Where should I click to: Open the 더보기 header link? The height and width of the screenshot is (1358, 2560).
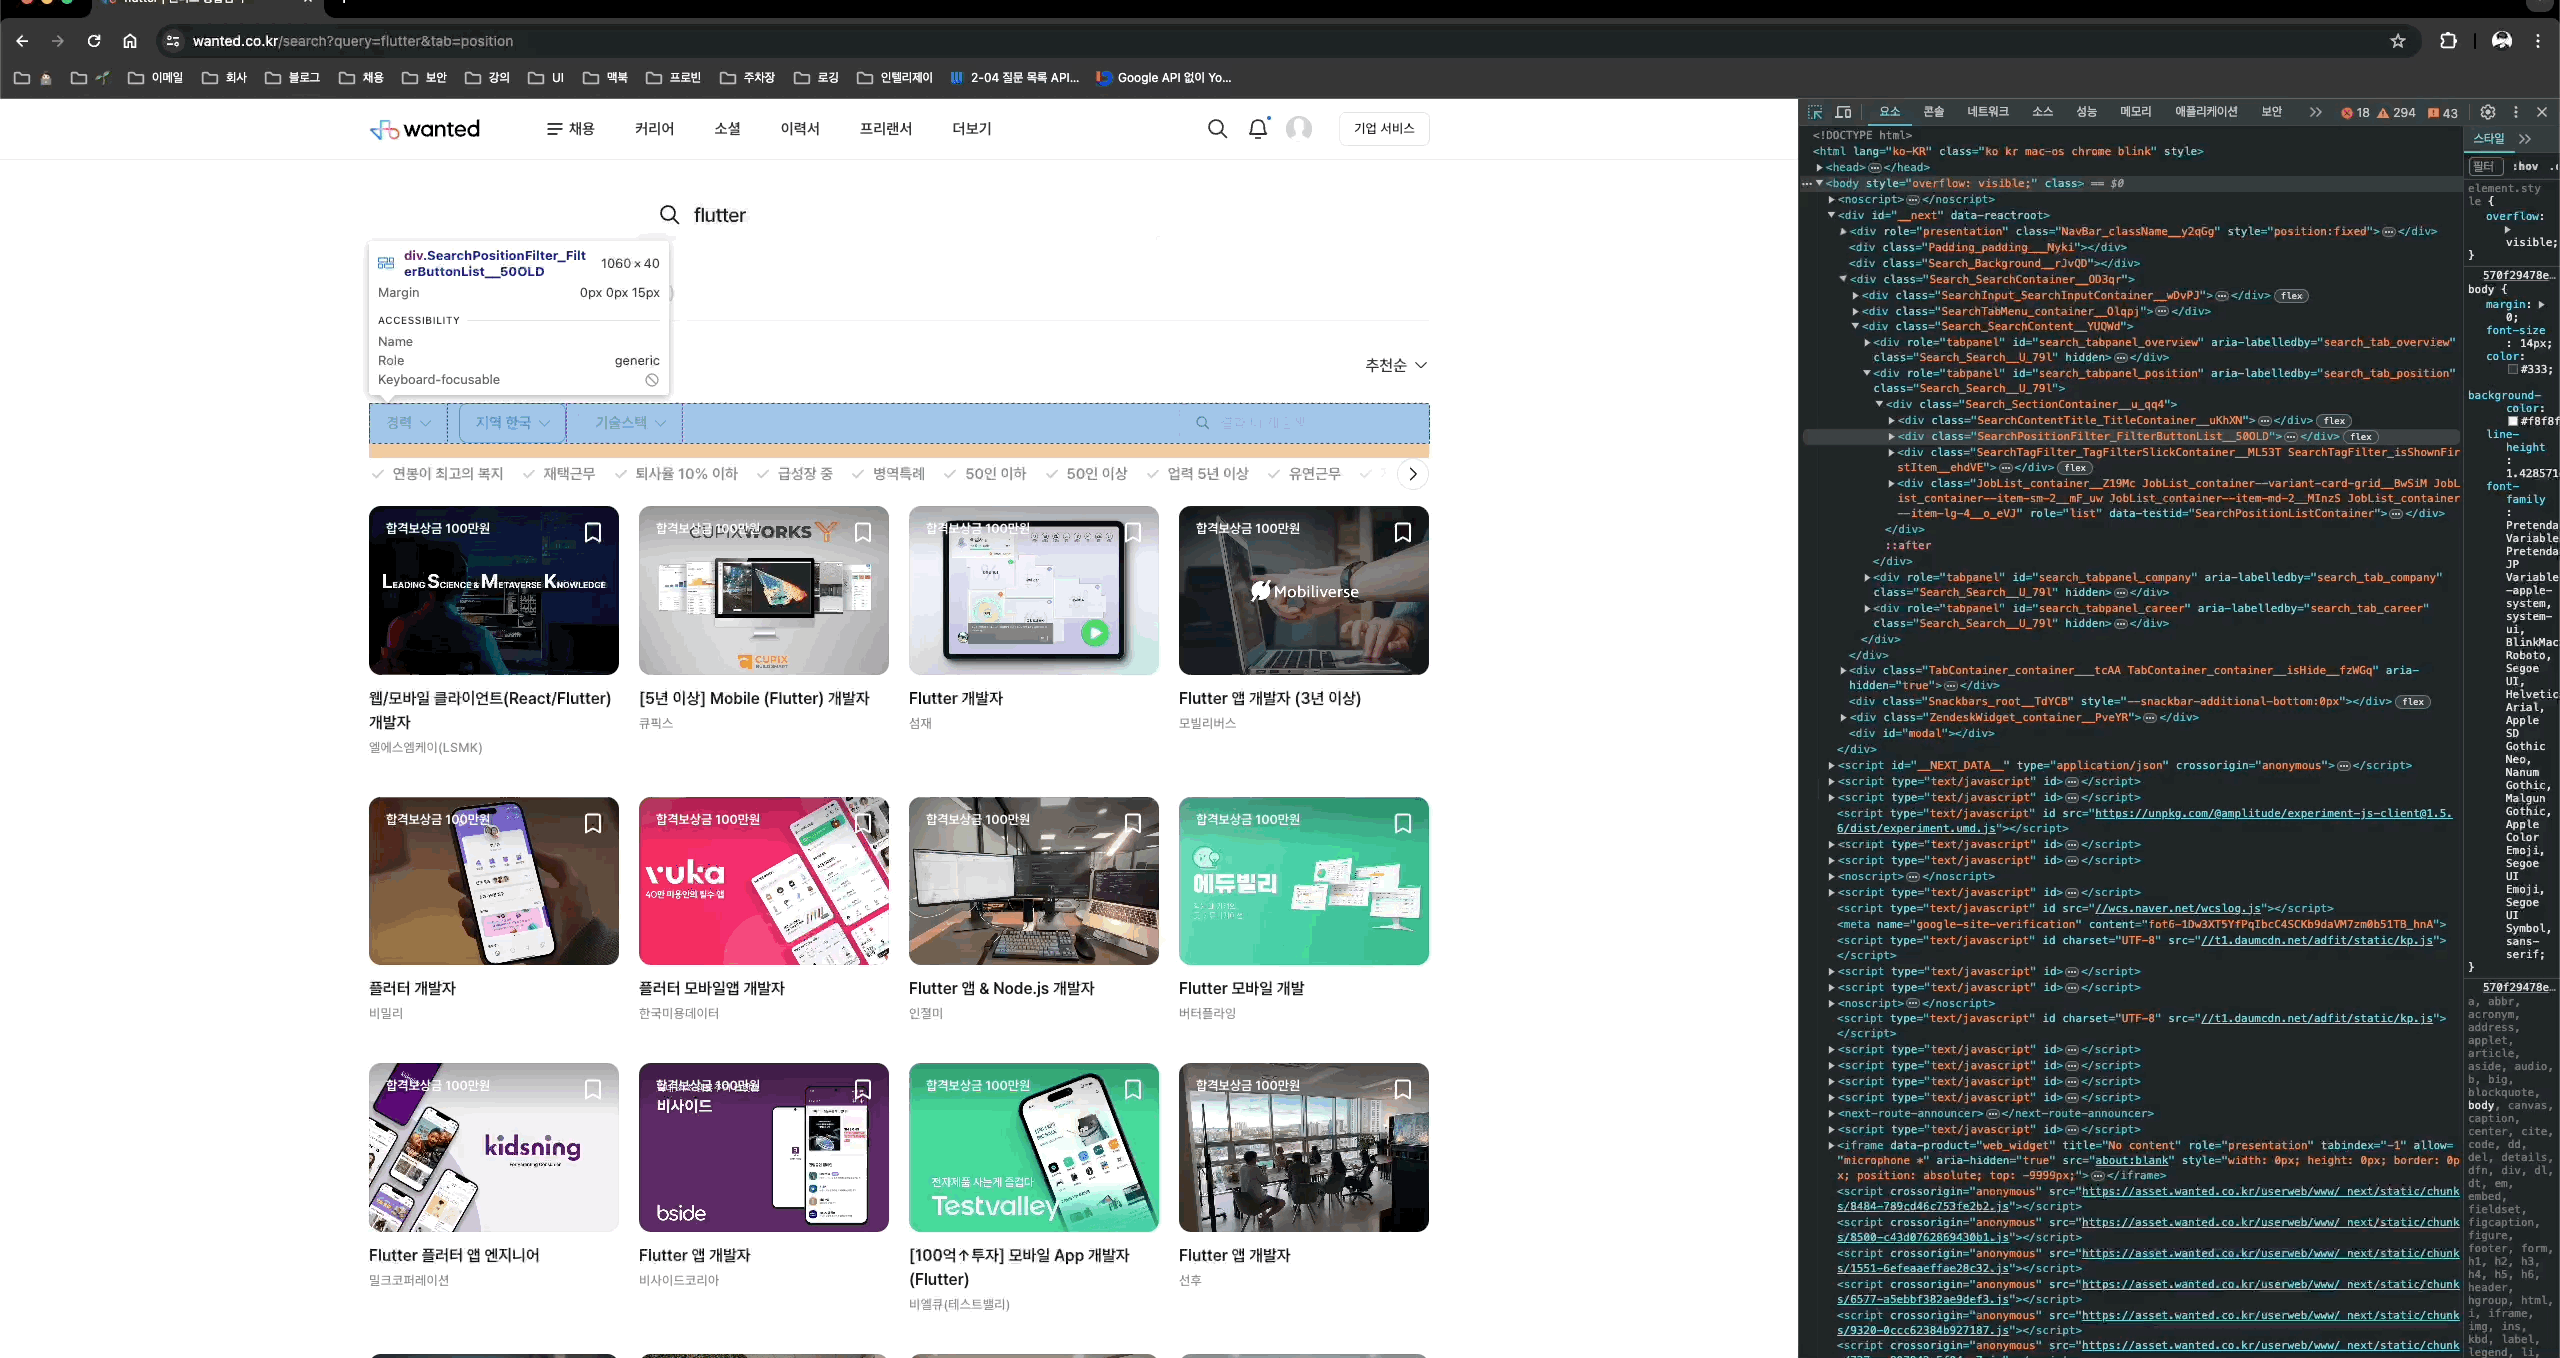point(972,129)
